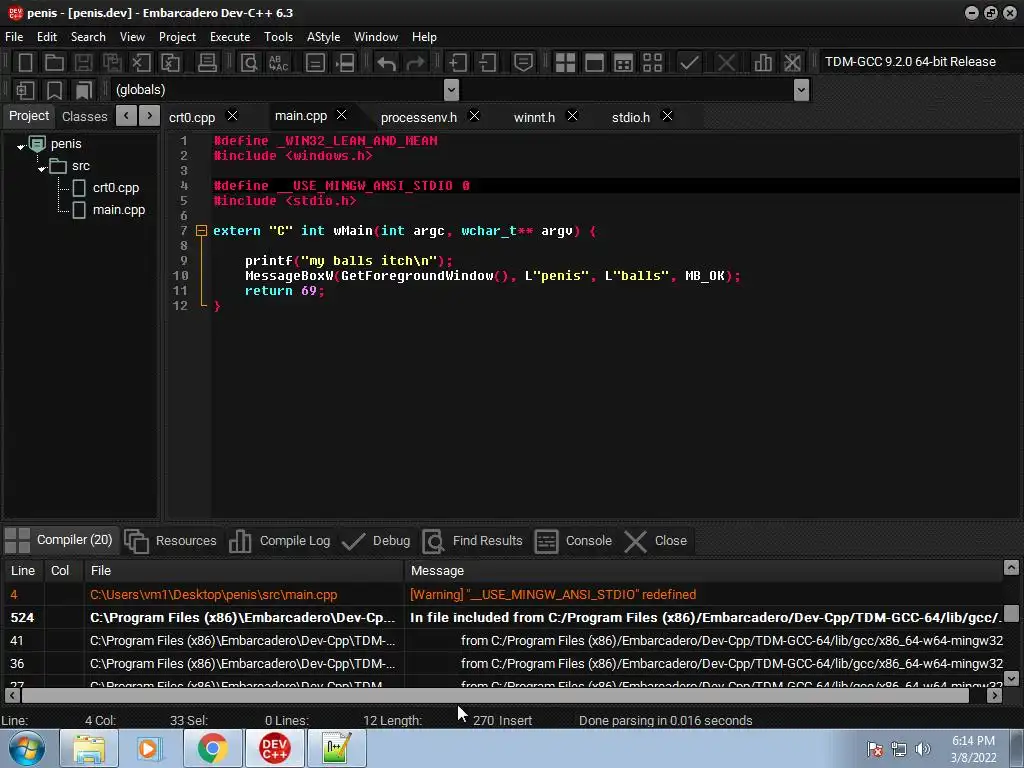The width and height of the screenshot is (1024, 768).
Task: Click the Undo arrow icon
Action: (x=387, y=63)
